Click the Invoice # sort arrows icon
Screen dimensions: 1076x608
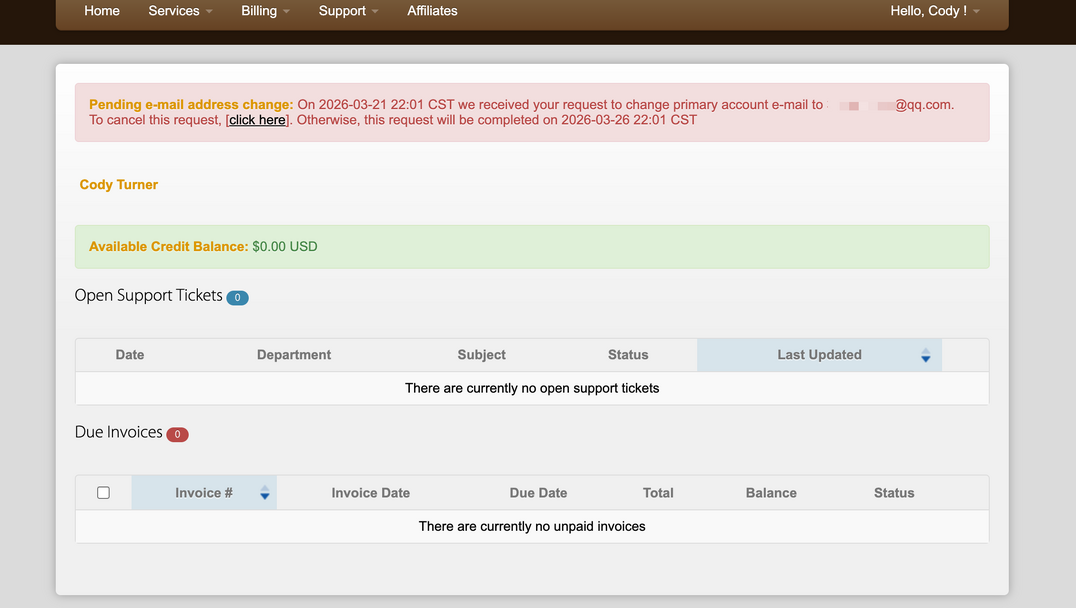[x=264, y=493]
